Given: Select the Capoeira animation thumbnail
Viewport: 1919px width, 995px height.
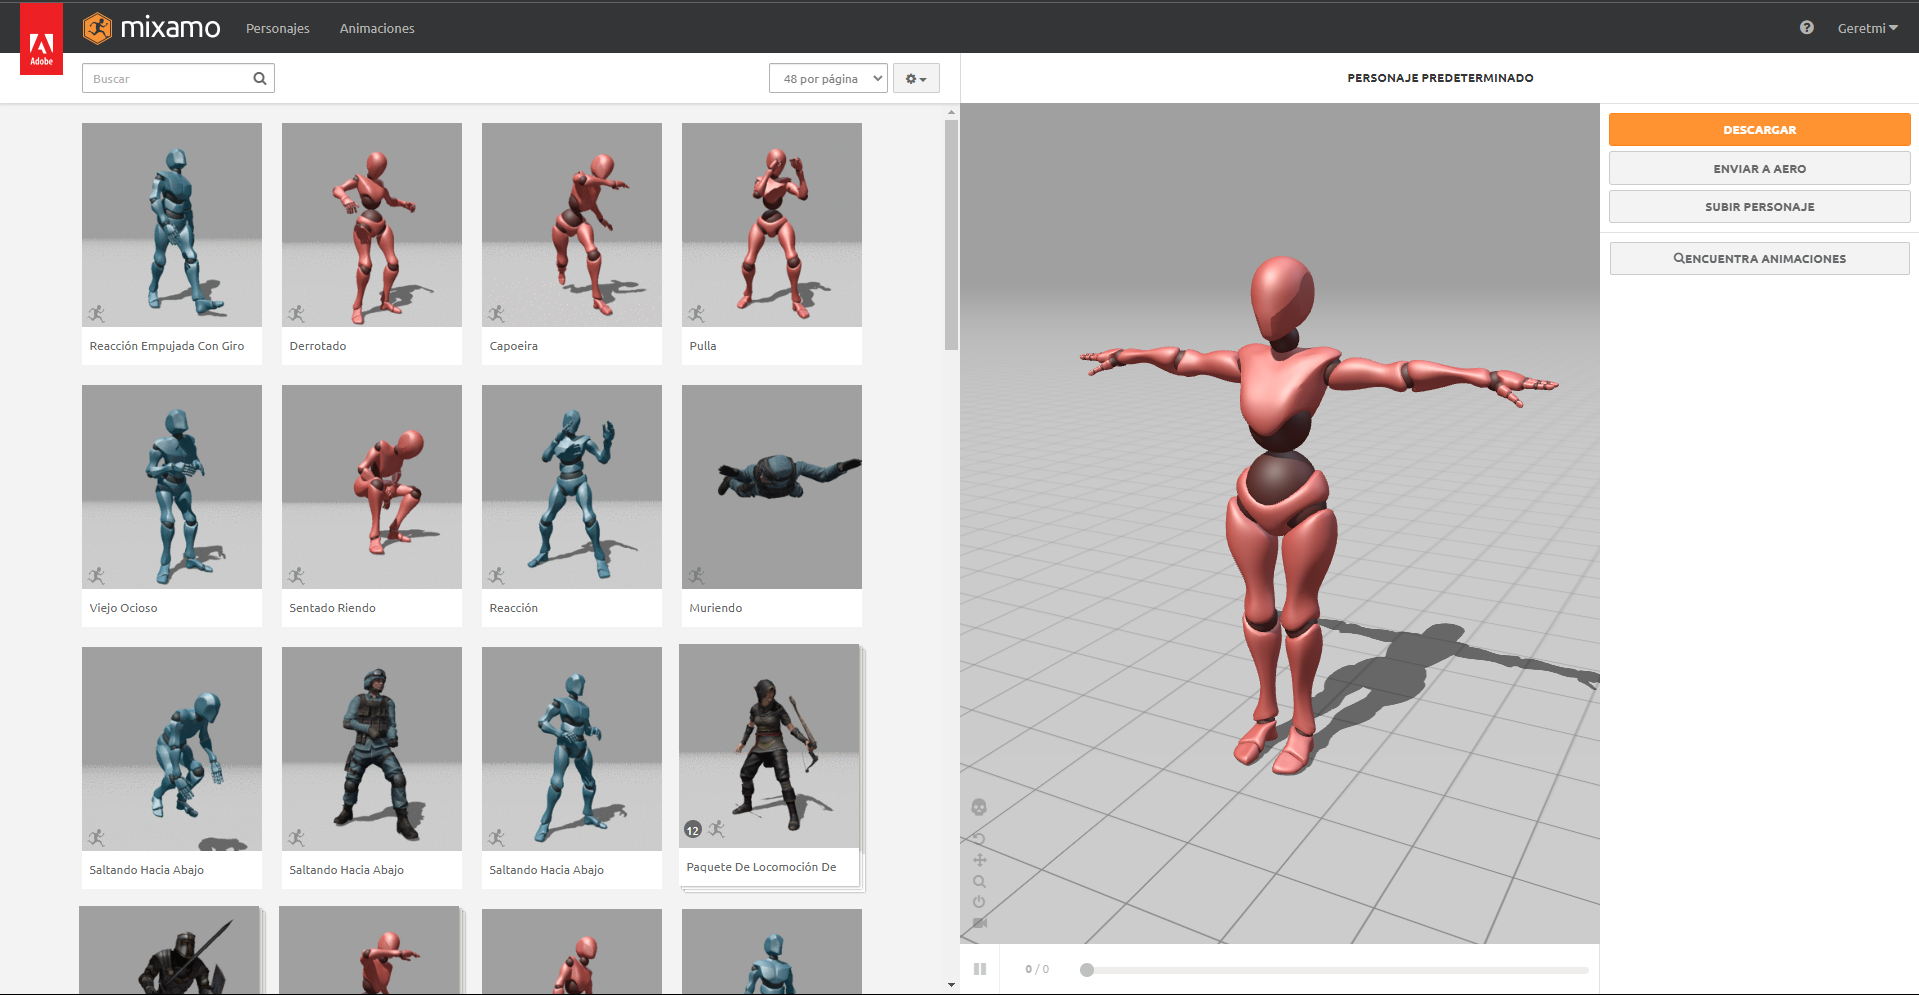Looking at the screenshot, I should click(572, 225).
